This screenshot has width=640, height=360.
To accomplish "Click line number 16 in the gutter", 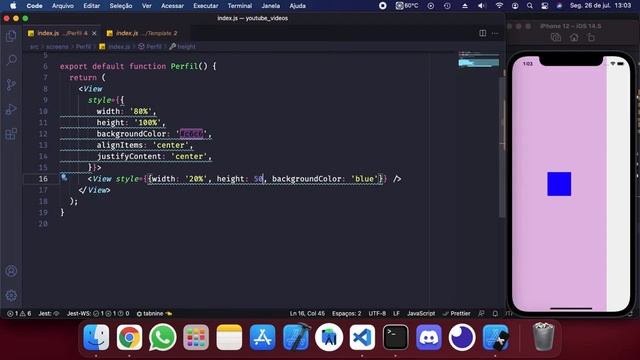I will [x=43, y=179].
